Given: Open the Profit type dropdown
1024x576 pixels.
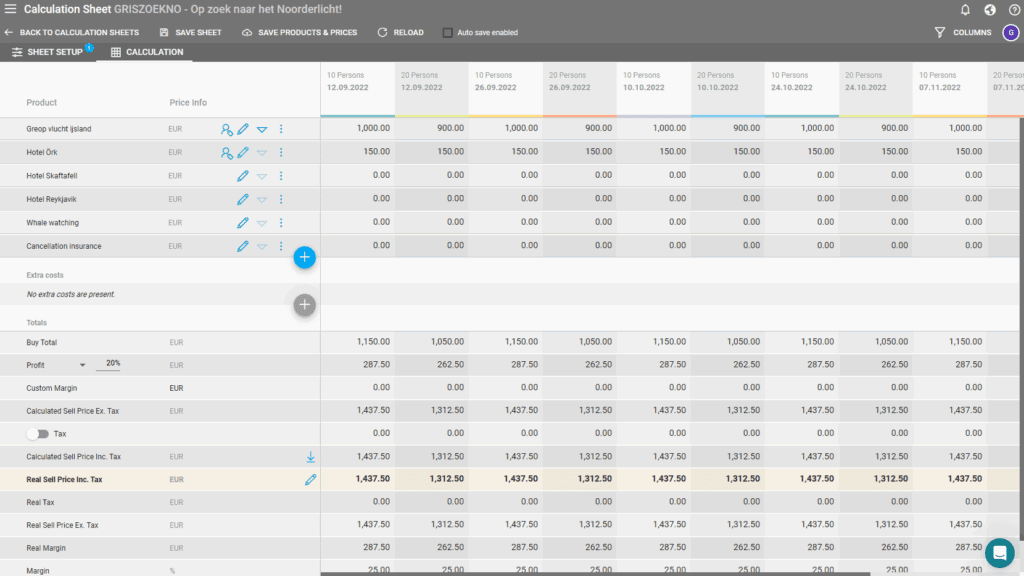Looking at the screenshot, I should point(82,365).
